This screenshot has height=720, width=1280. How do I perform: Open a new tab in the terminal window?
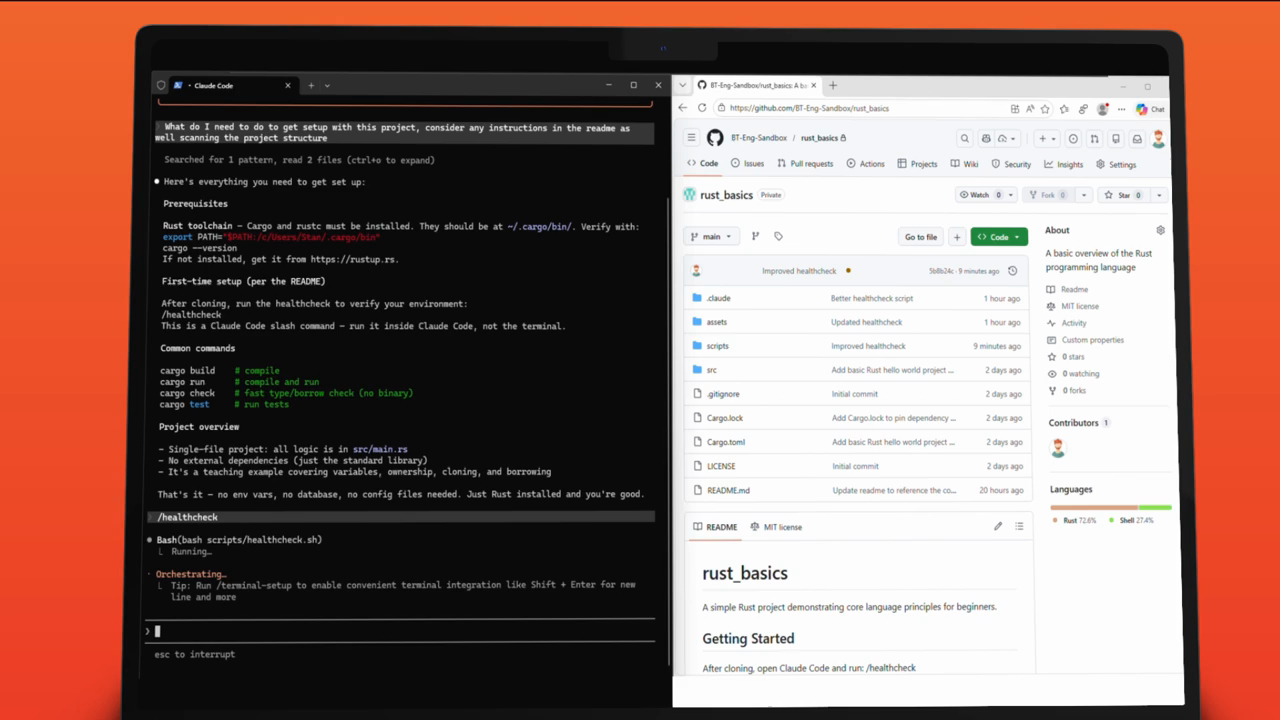[x=311, y=86]
